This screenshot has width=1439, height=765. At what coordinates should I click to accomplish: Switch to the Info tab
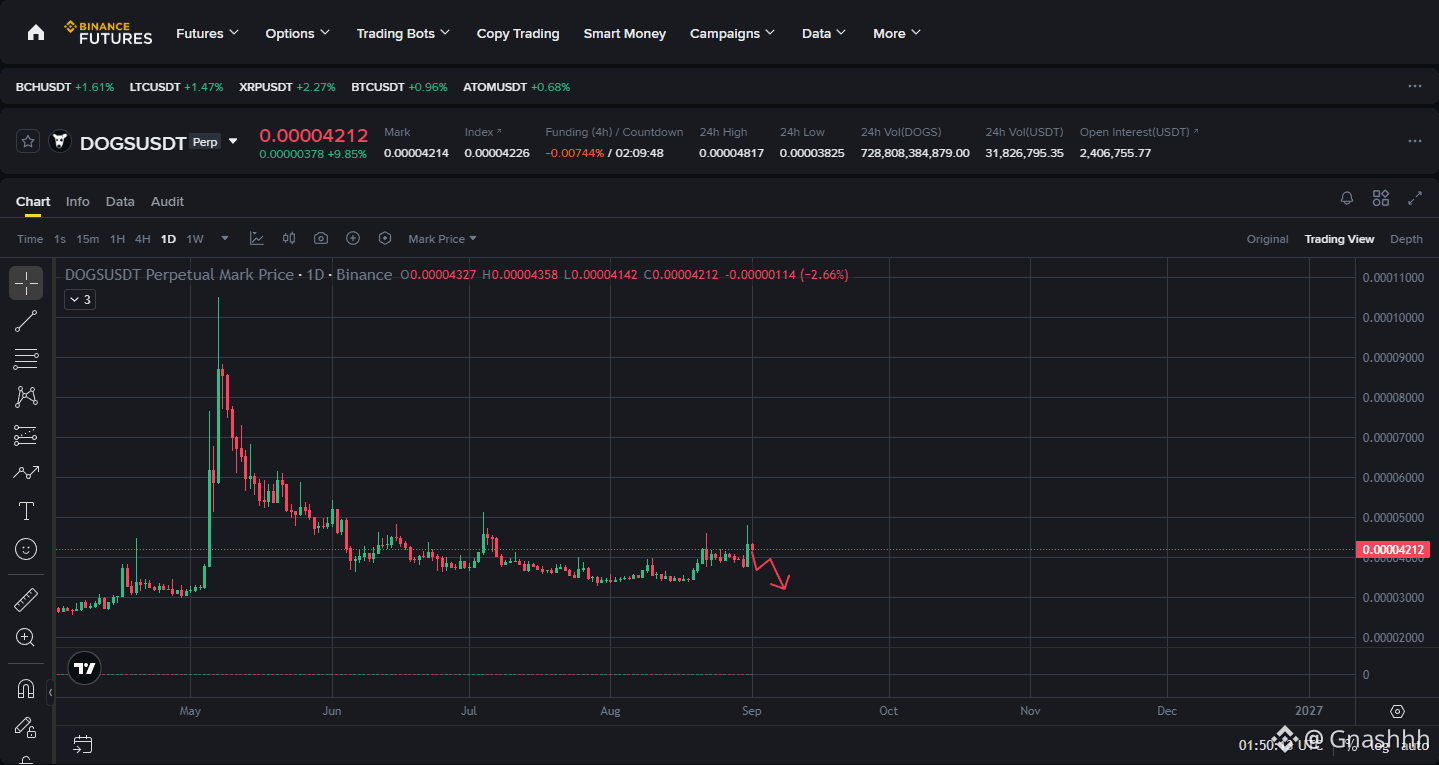point(78,201)
